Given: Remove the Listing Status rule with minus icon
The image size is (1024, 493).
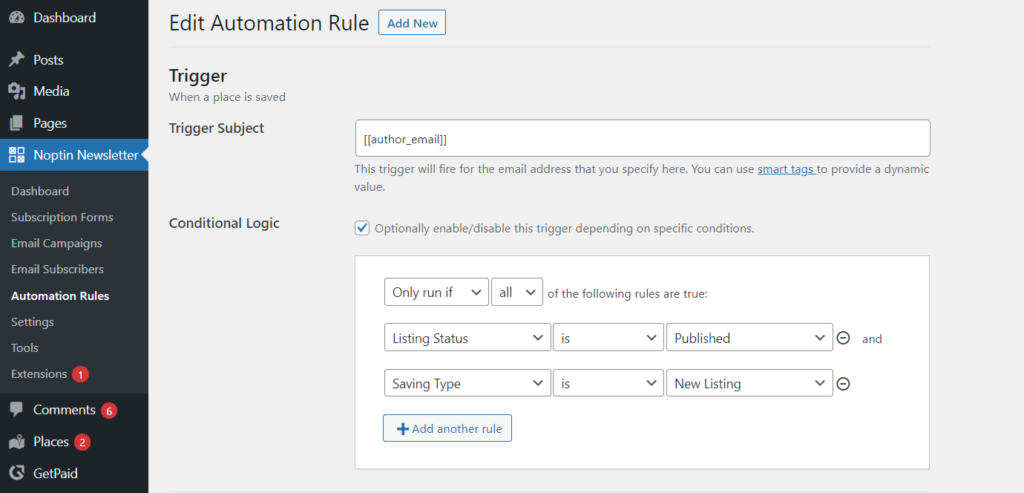Looking at the screenshot, I should coord(843,339).
